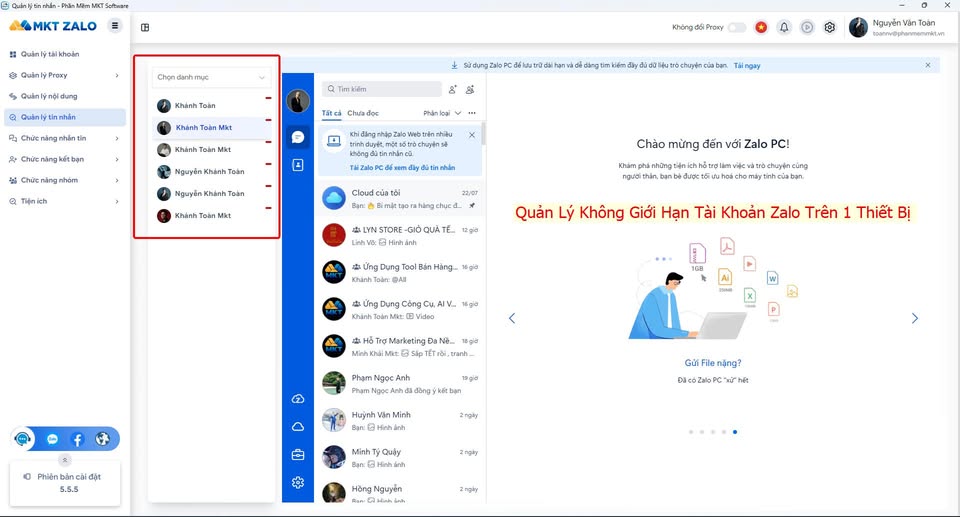Click the Tải ngay link in banner

747,66
